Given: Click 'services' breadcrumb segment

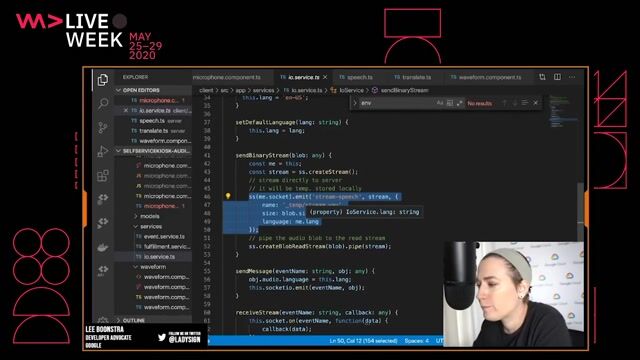Looking at the screenshot, I should point(263,90).
